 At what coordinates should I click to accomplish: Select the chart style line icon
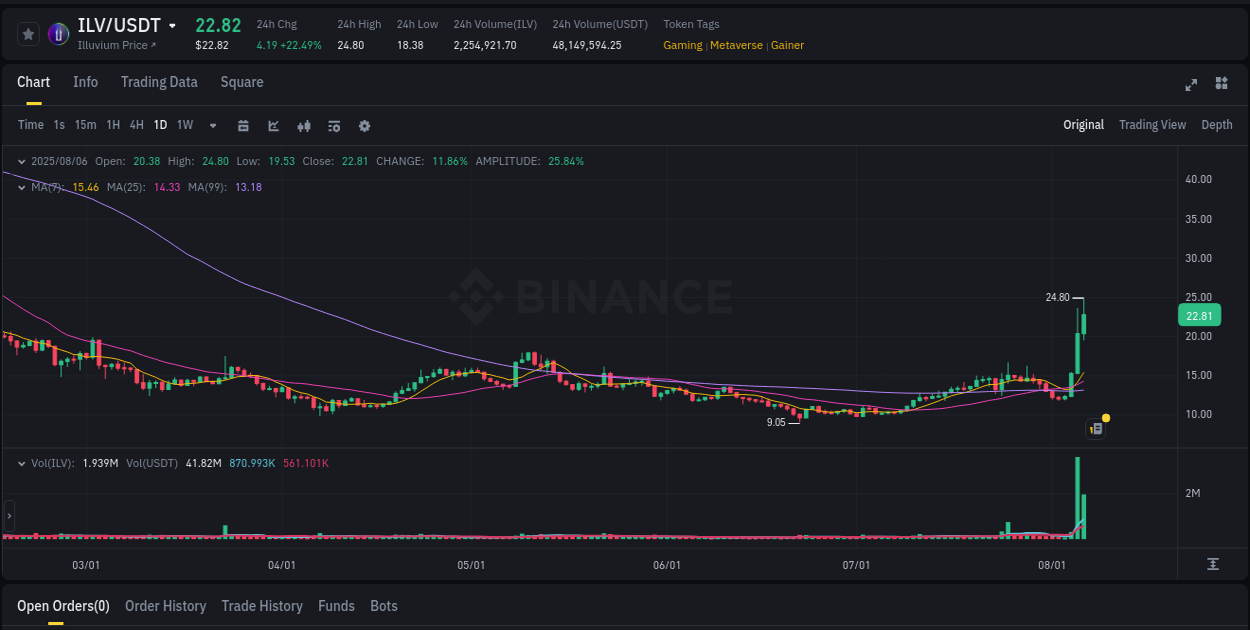(x=273, y=126)
